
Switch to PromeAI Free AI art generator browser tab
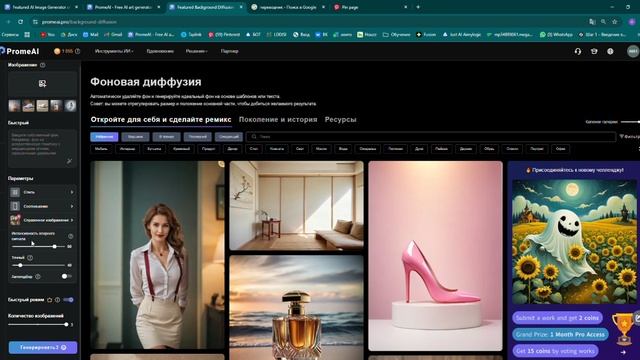point(123,7)
